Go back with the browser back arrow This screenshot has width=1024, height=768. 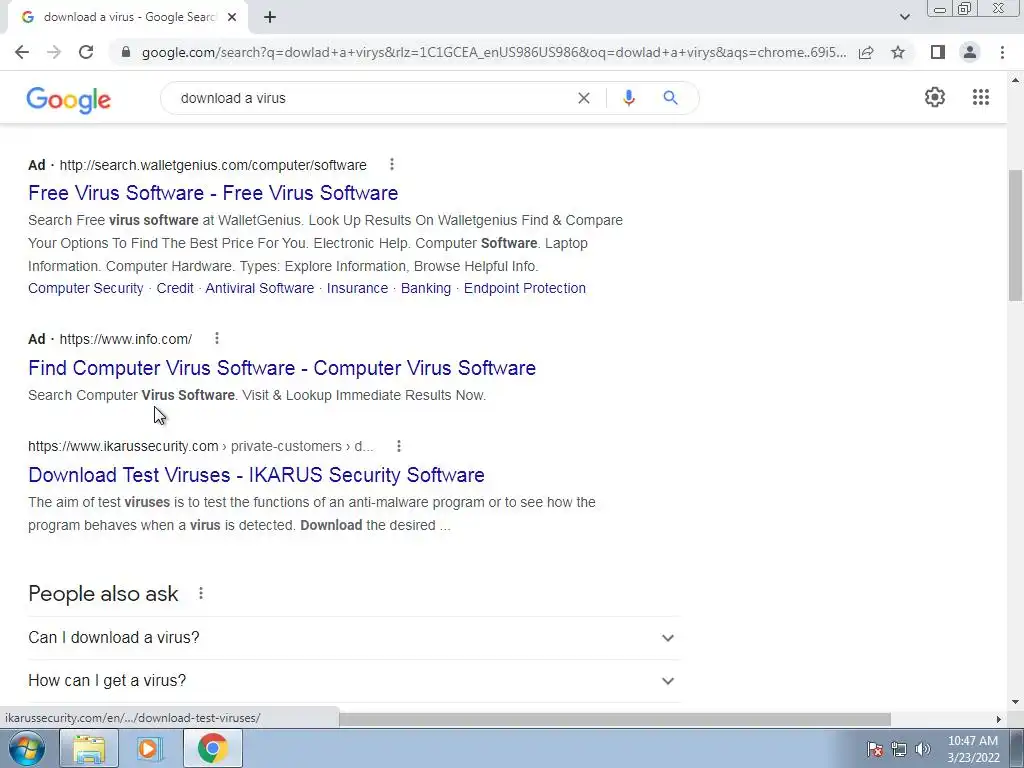coord(22,52)
